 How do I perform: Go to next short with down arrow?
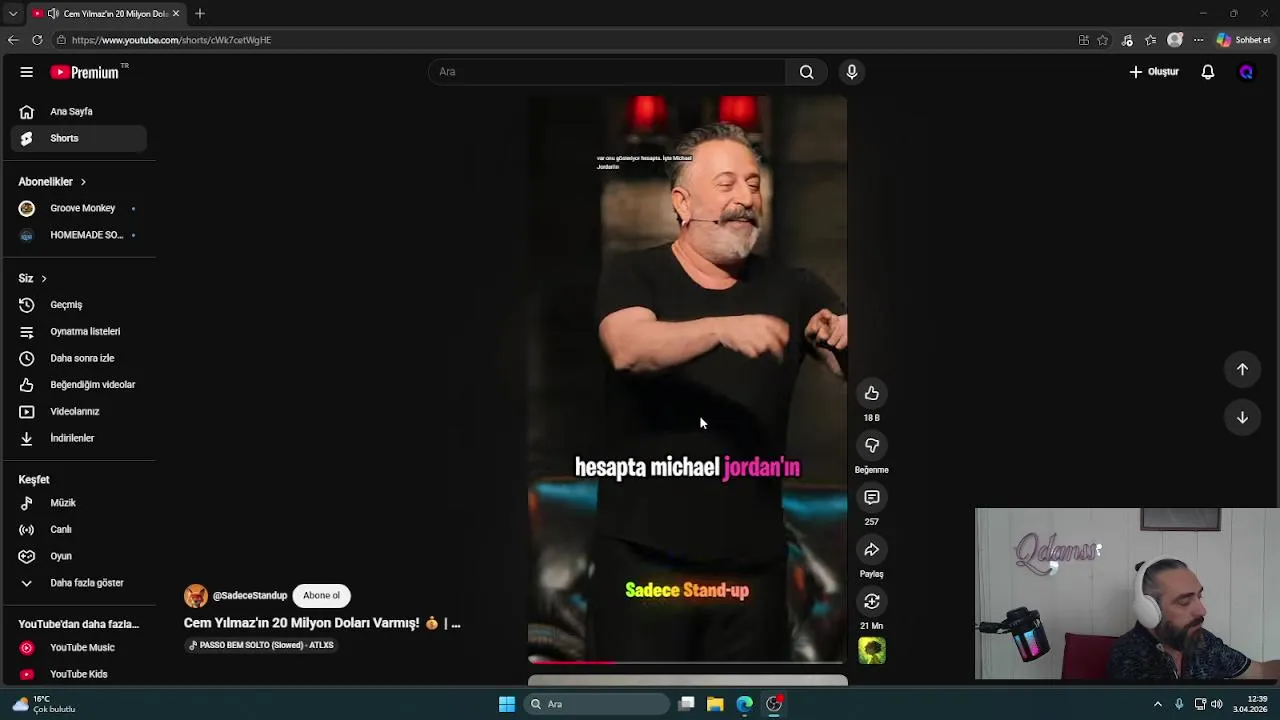pyautogui.click(x=1242, y=417)
